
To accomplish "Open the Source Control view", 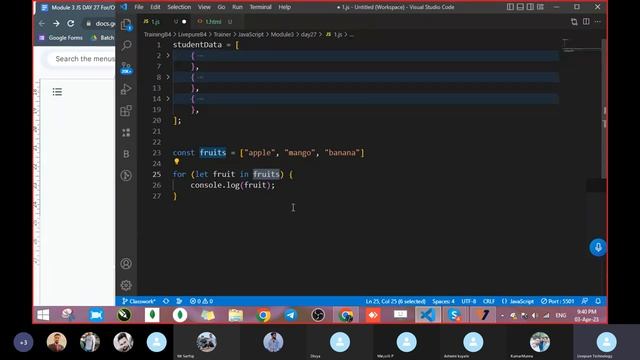I will (x=126, y=68).
